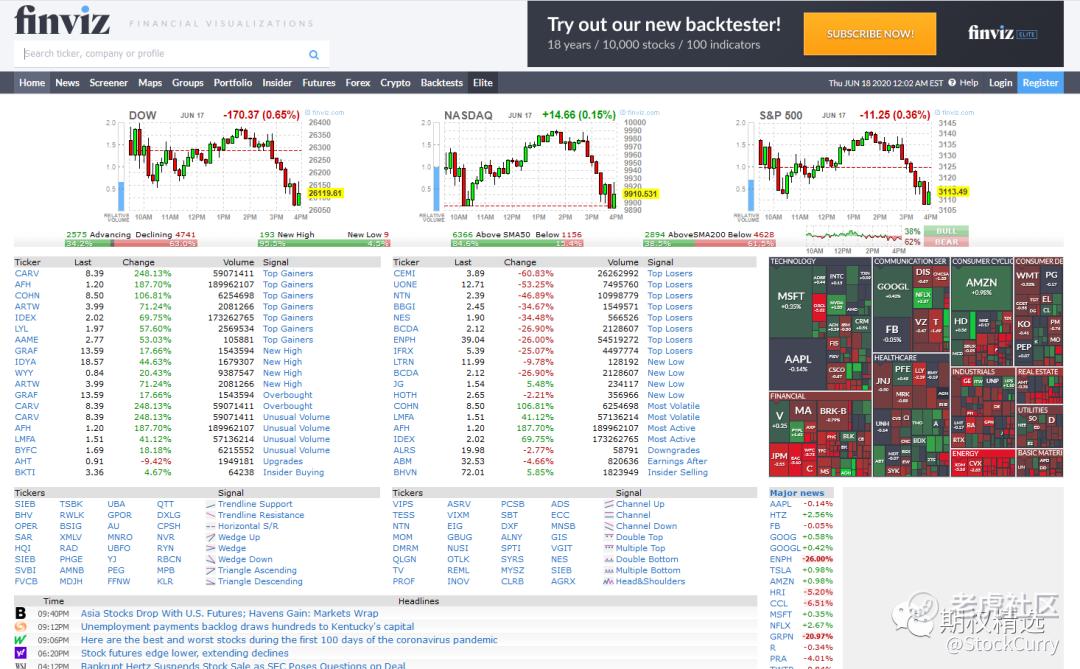Open the Bankrupt Hertz Suspends Stock Sale headline

[243, 665]
